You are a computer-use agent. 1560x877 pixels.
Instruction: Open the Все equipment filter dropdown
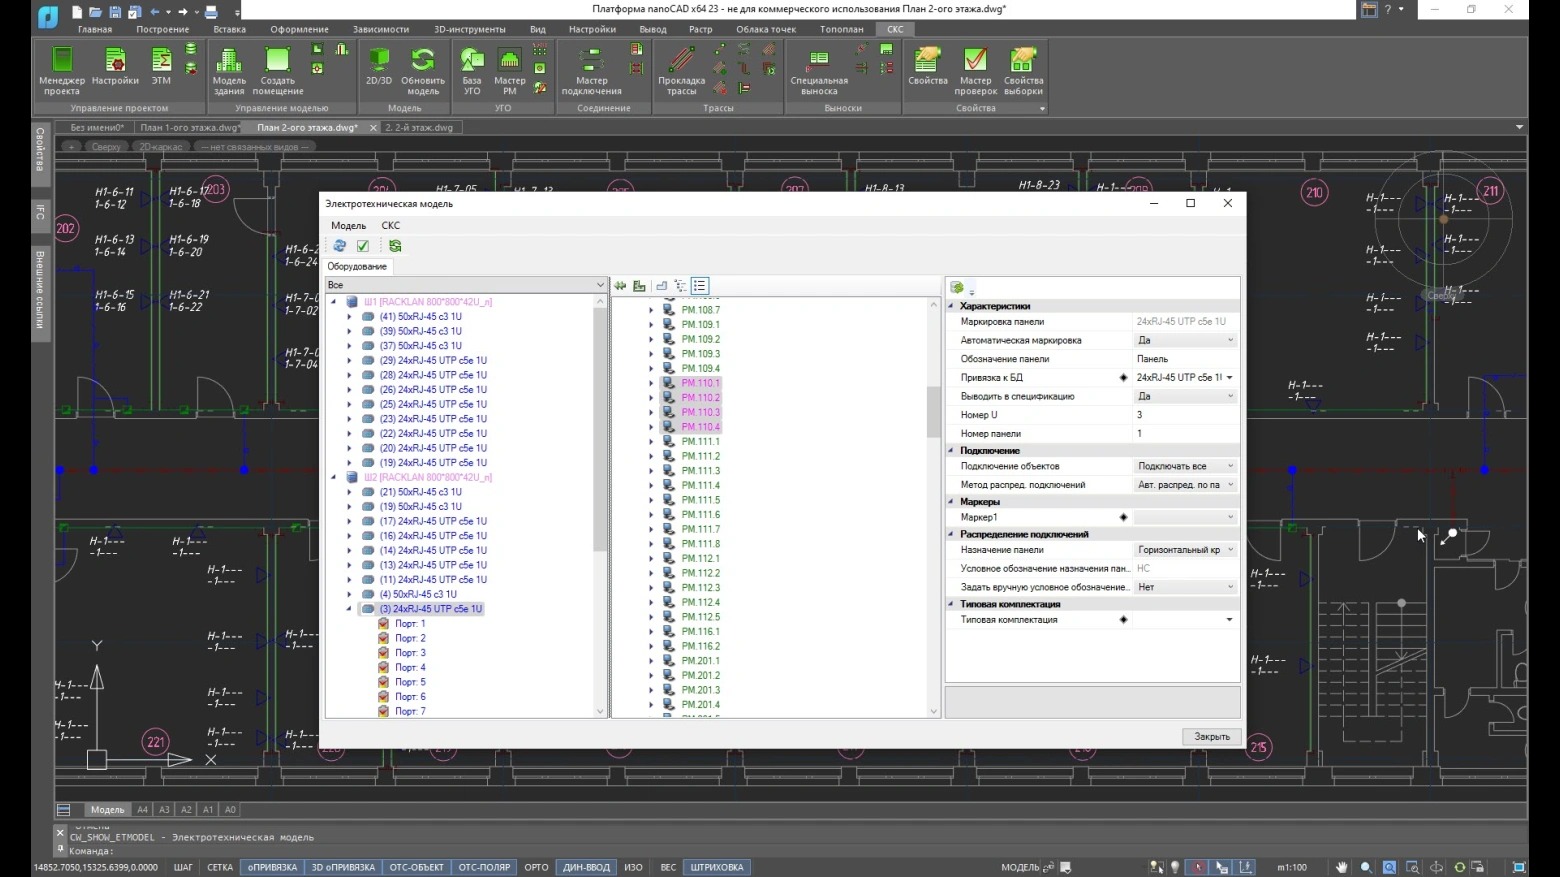599,285
